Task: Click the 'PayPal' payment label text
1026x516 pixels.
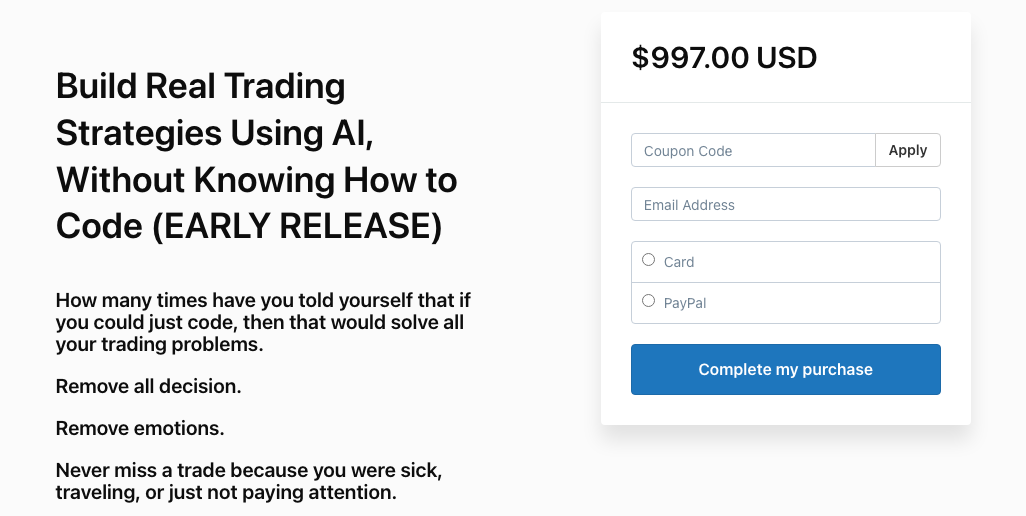Action: pyautogui.click(x=685, y=303)
